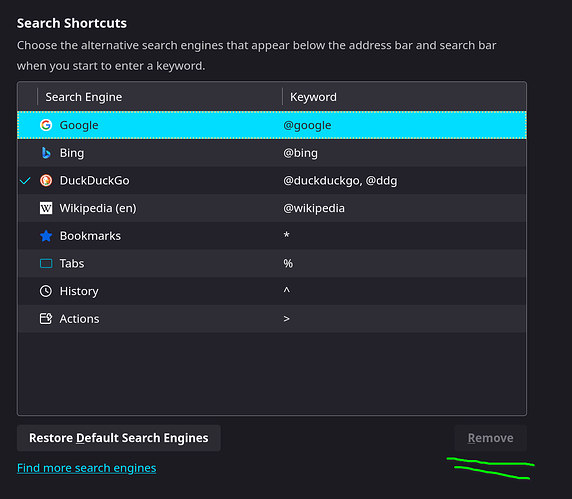Click the Actions icon
Viewport: 572px width, 499px height.
tap(46, 319)
